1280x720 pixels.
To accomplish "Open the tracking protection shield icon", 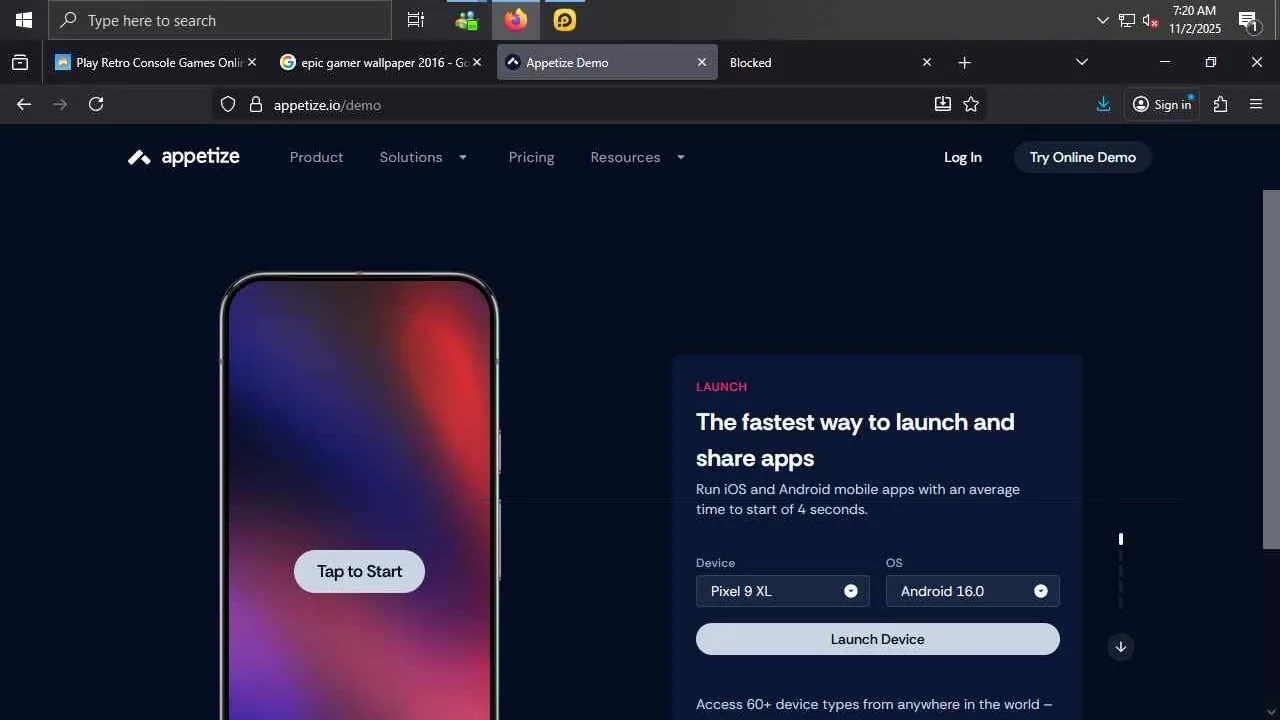I will click(228, 104).
